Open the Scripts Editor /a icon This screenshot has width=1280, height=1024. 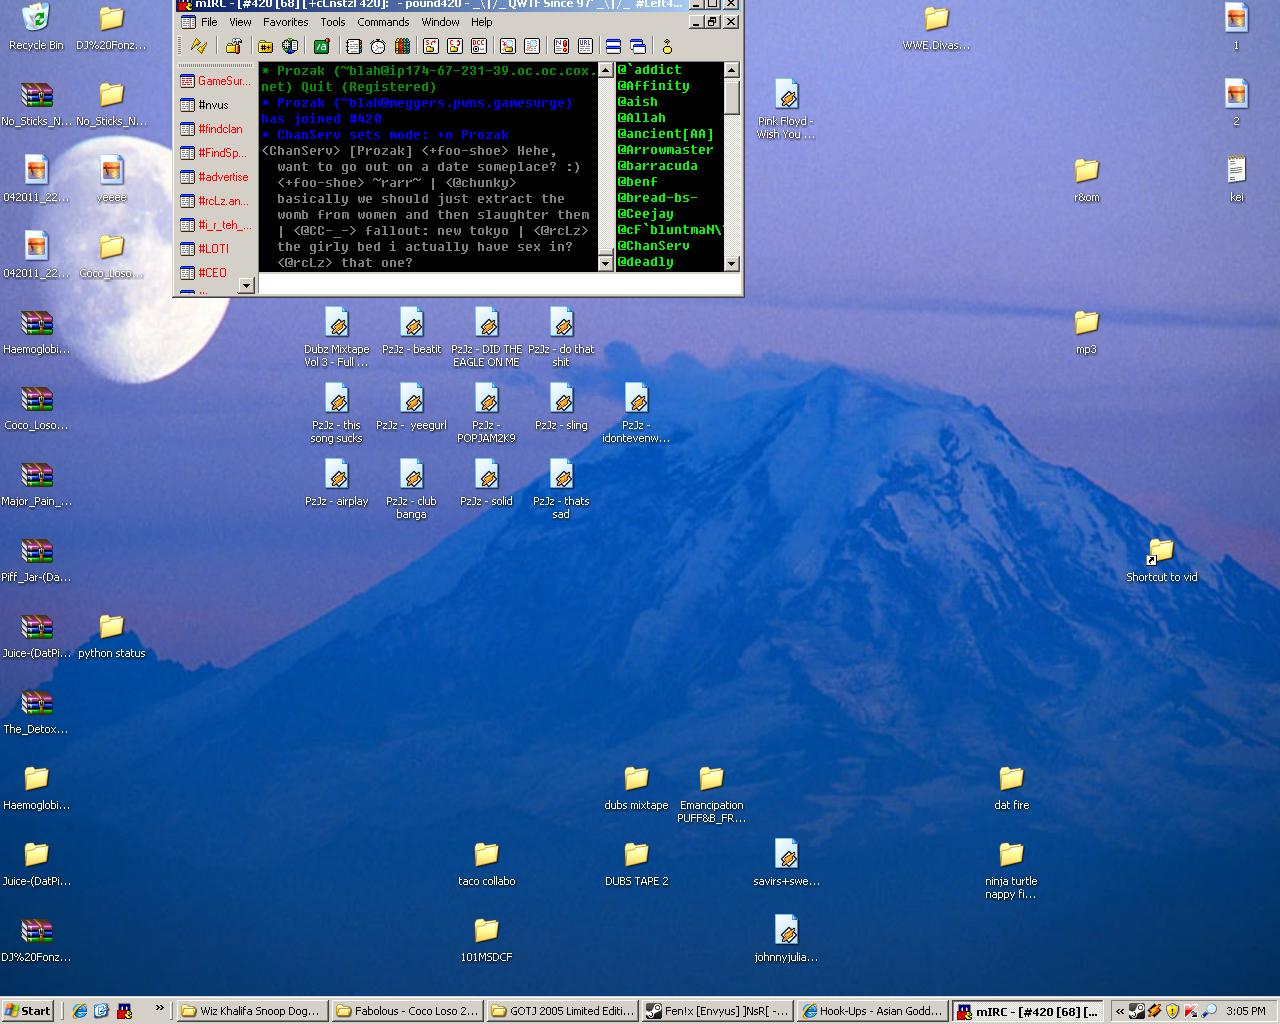[321, 46]
